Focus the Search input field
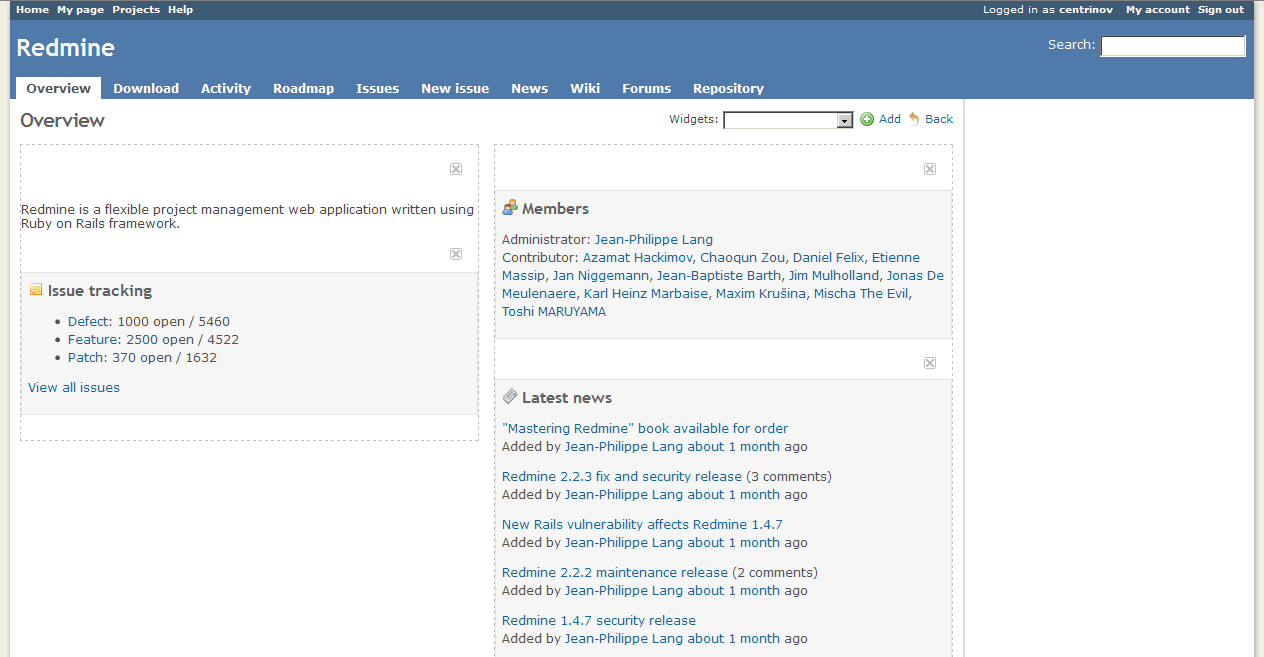This screenshot has height=657, width=1264. 1173,46
